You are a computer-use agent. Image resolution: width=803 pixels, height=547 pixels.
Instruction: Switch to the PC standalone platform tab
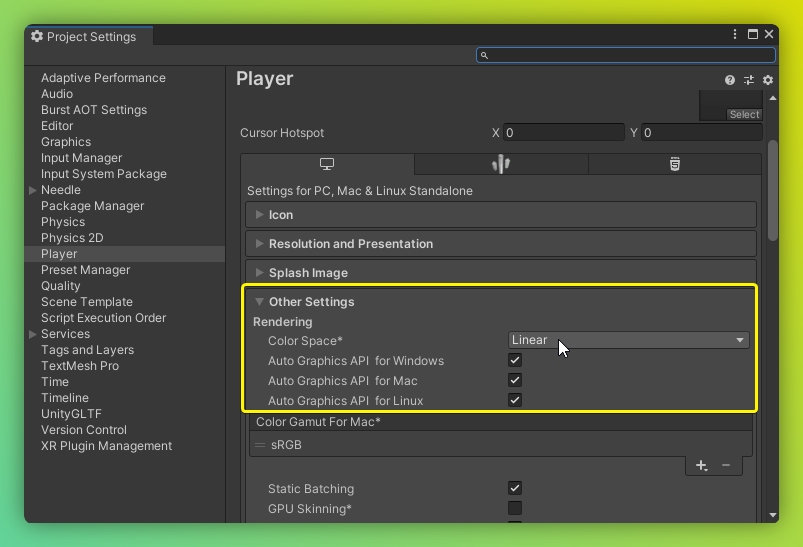[327, 165]
